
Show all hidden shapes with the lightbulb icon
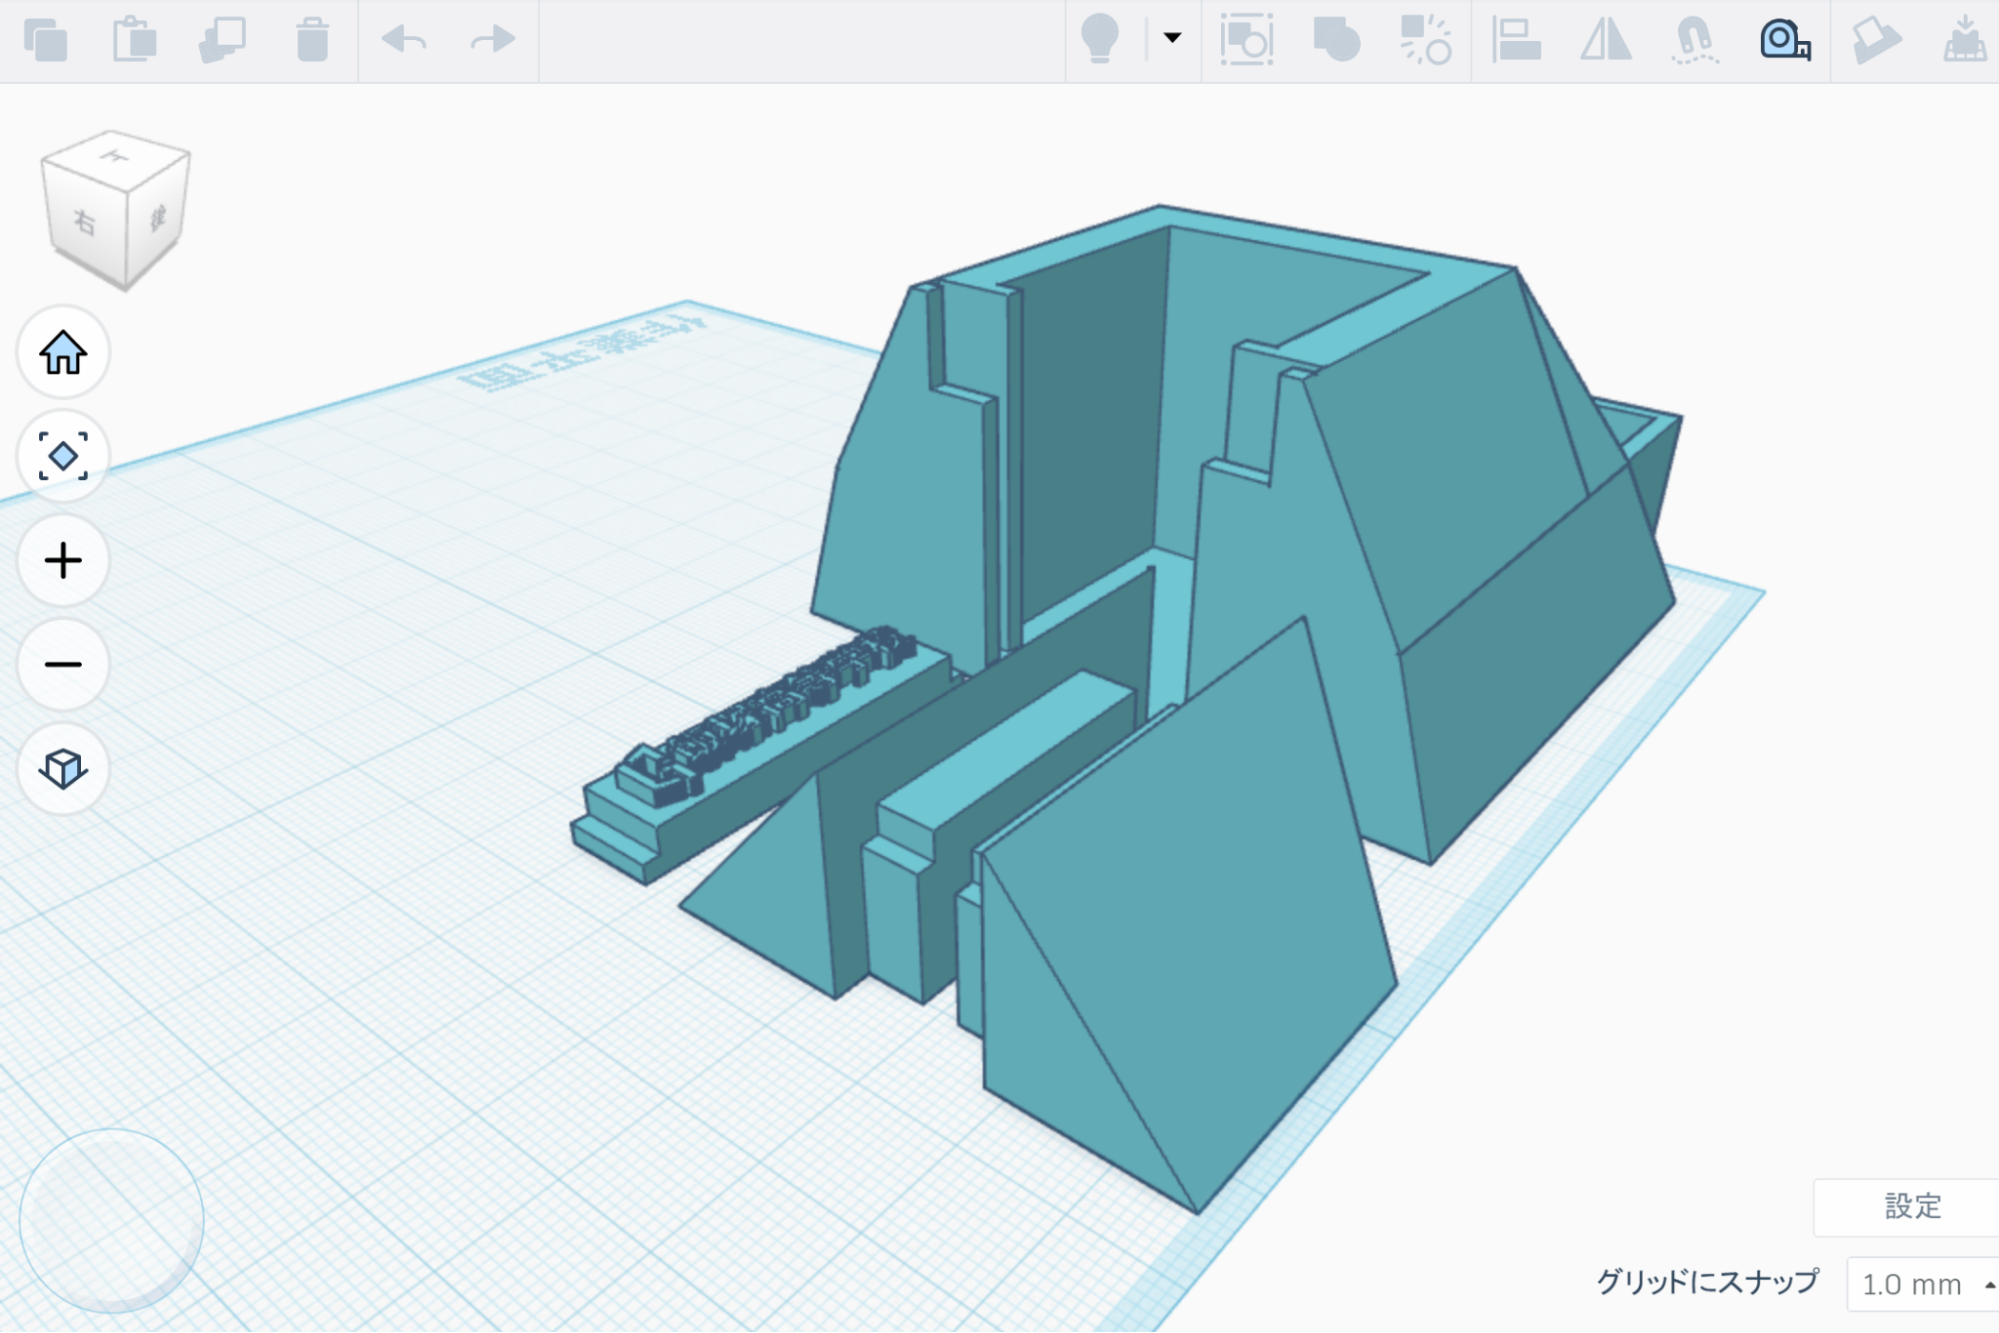pyautogui.click(x=1100, y=40)
